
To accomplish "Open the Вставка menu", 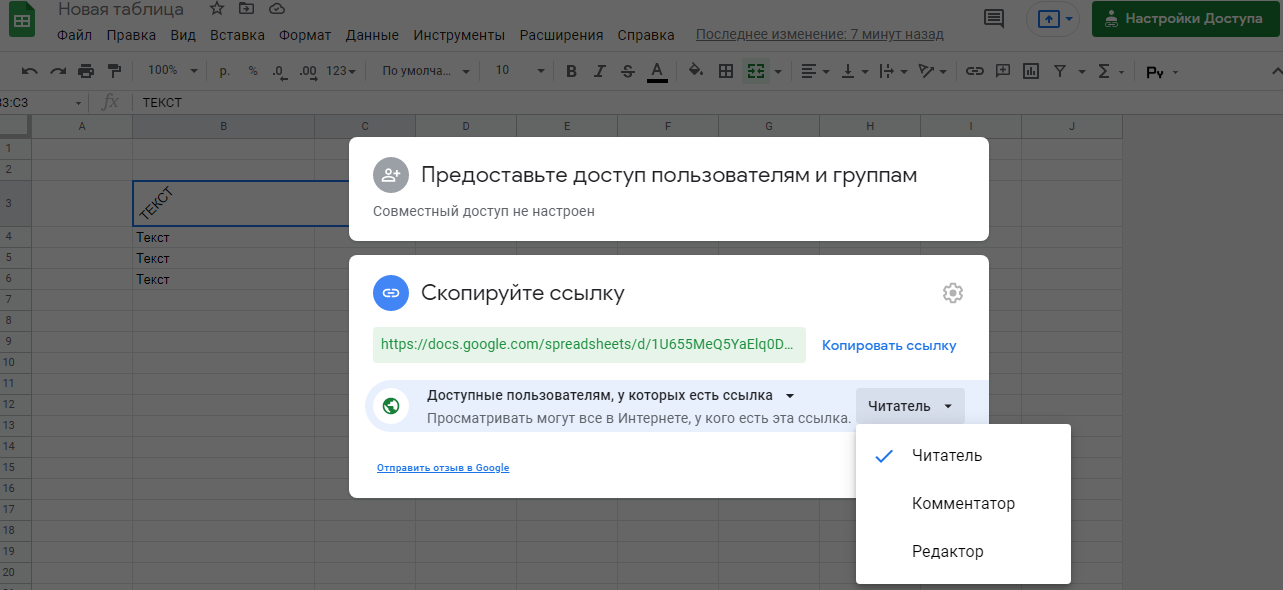I will [237, 35].
